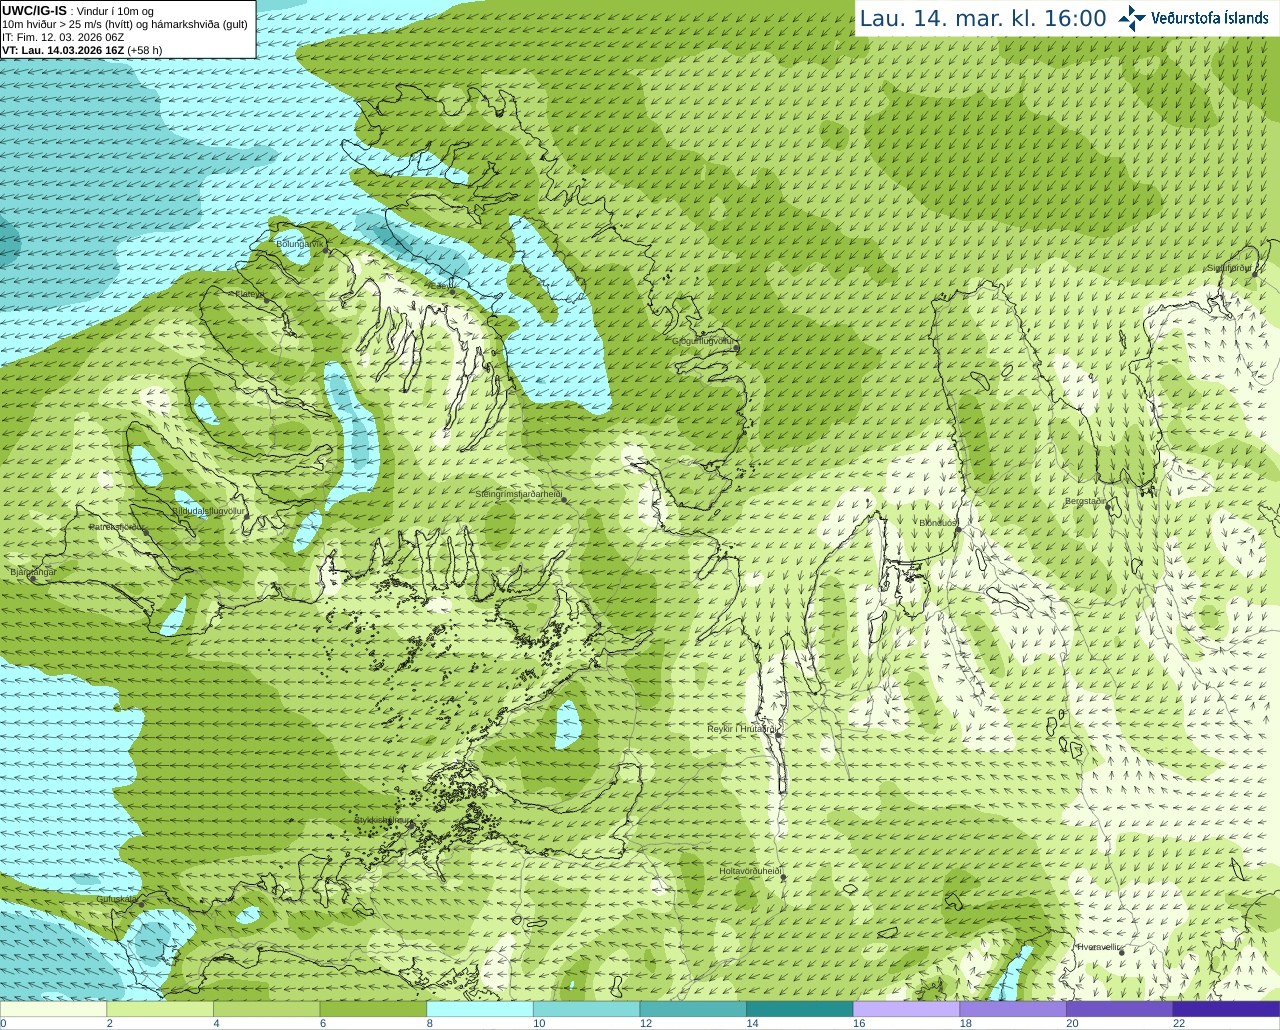
Task: Click the 18–20 m/s purple swatch
Action: point(1013,1009)
